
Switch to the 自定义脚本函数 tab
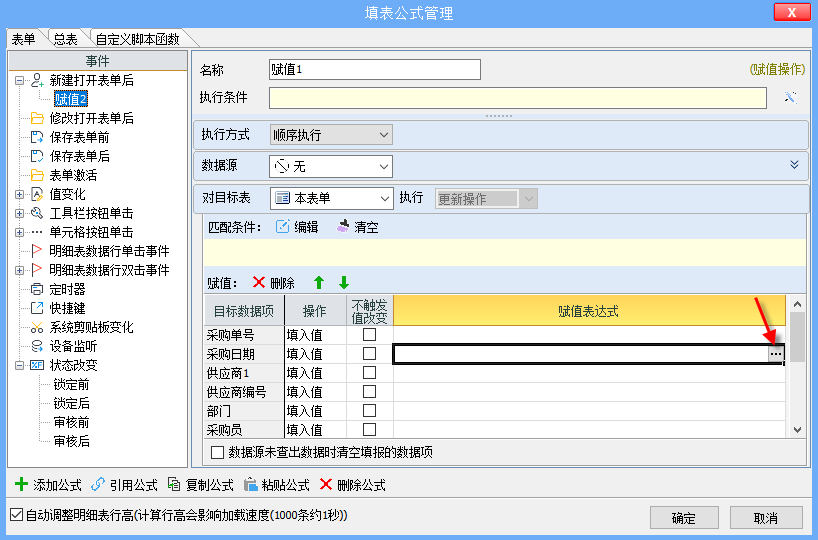pos(138,39)
